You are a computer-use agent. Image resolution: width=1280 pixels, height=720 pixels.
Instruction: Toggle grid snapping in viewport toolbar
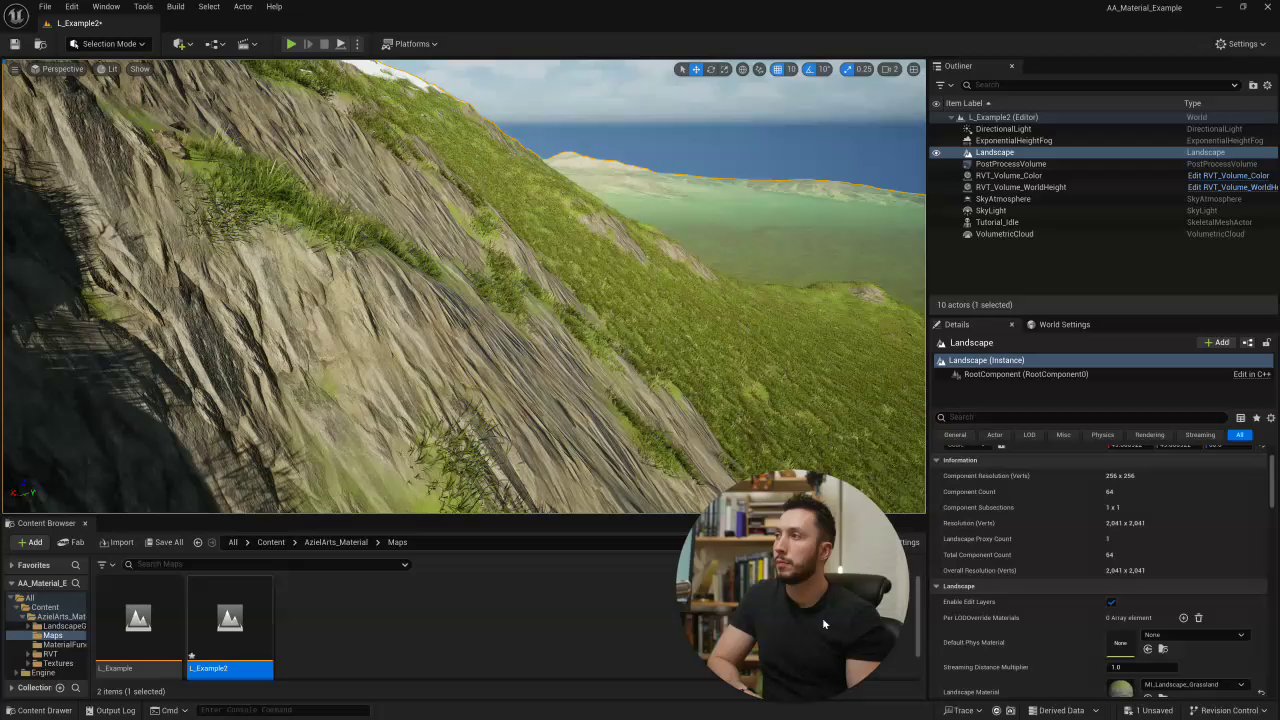777,69
